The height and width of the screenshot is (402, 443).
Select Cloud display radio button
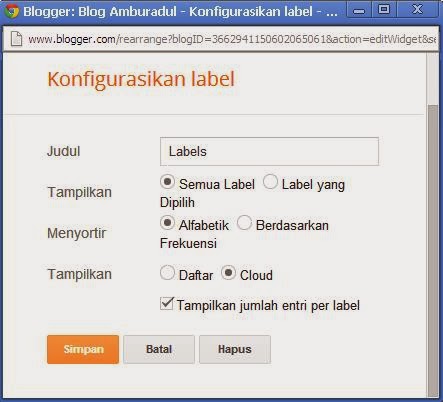pos(229,273)
